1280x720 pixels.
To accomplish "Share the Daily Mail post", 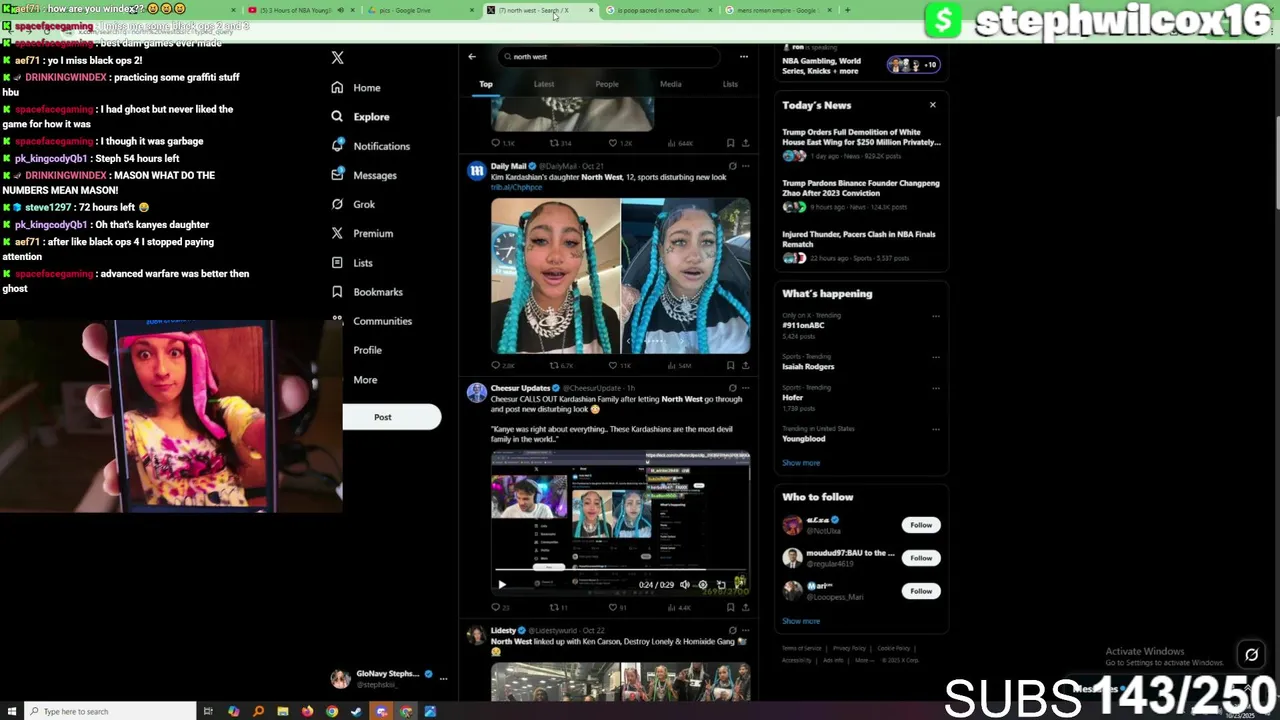I will click(745, 366).
